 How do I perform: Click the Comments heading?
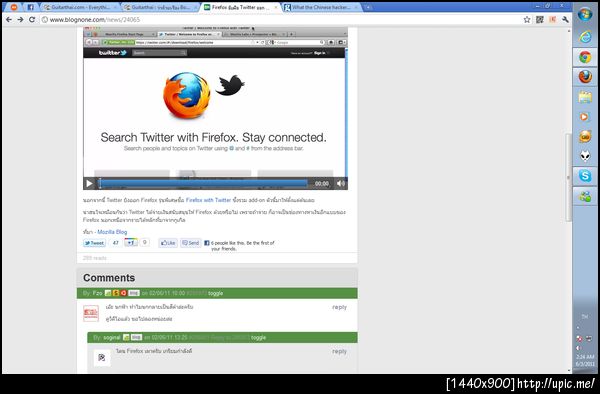pos(109,278)
